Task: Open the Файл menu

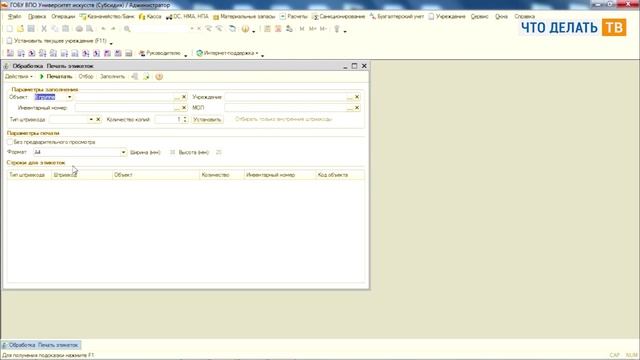Action: tap(15, 17)
